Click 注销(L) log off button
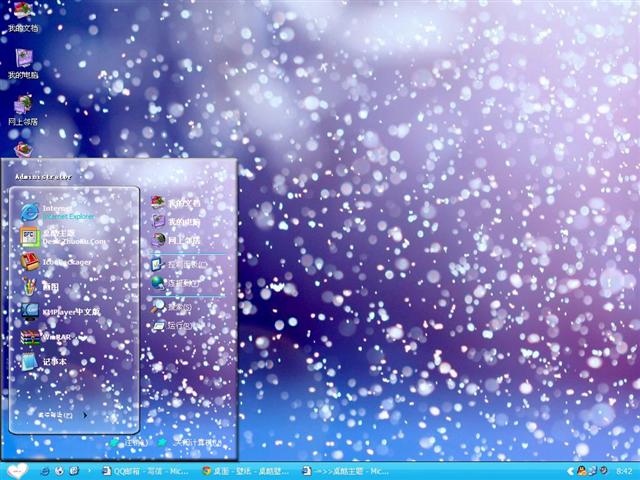This screenshot has width=640, height=480. click(130, 442)
